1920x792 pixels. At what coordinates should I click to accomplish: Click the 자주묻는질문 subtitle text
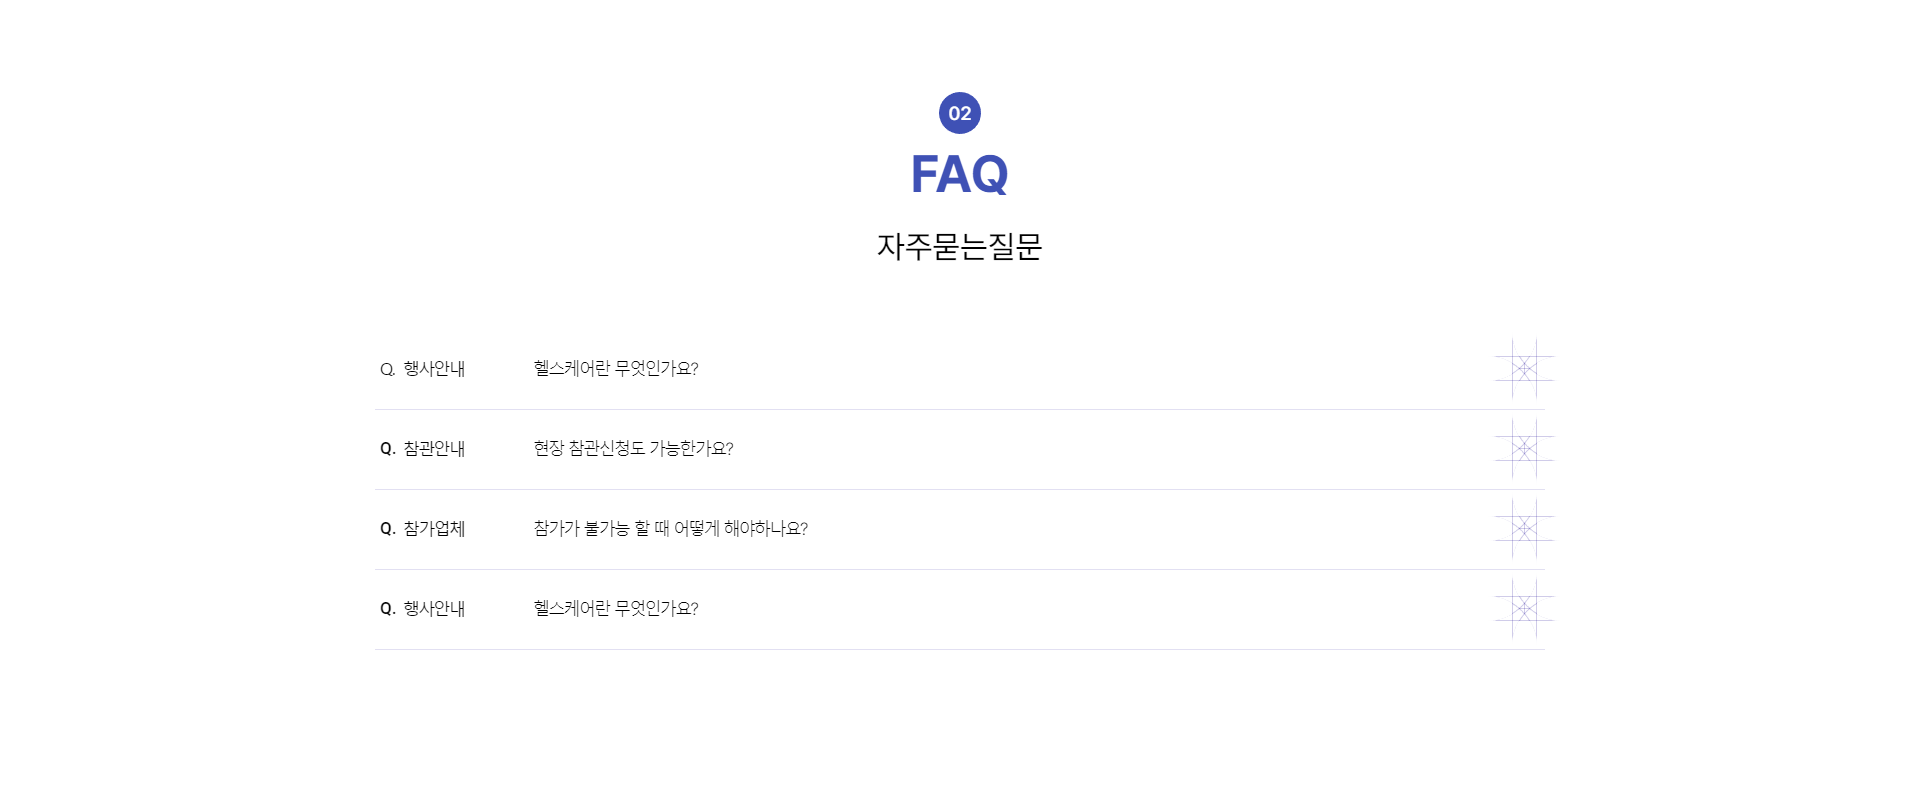[960, 246]
